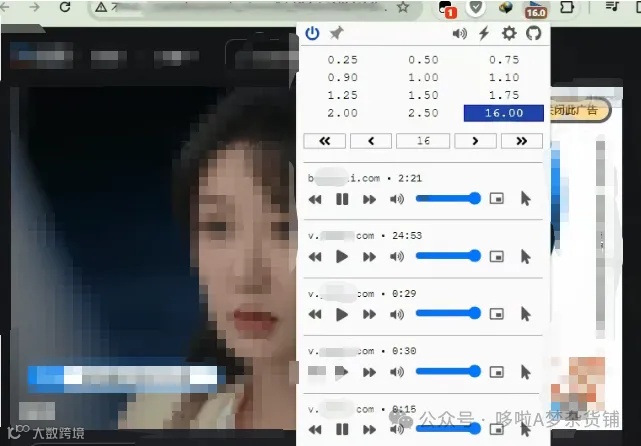Open picture-in-picture for the 0:30 video
This screenshot has height=446, width=641.
pyautogui.click(x=497, y=372)
